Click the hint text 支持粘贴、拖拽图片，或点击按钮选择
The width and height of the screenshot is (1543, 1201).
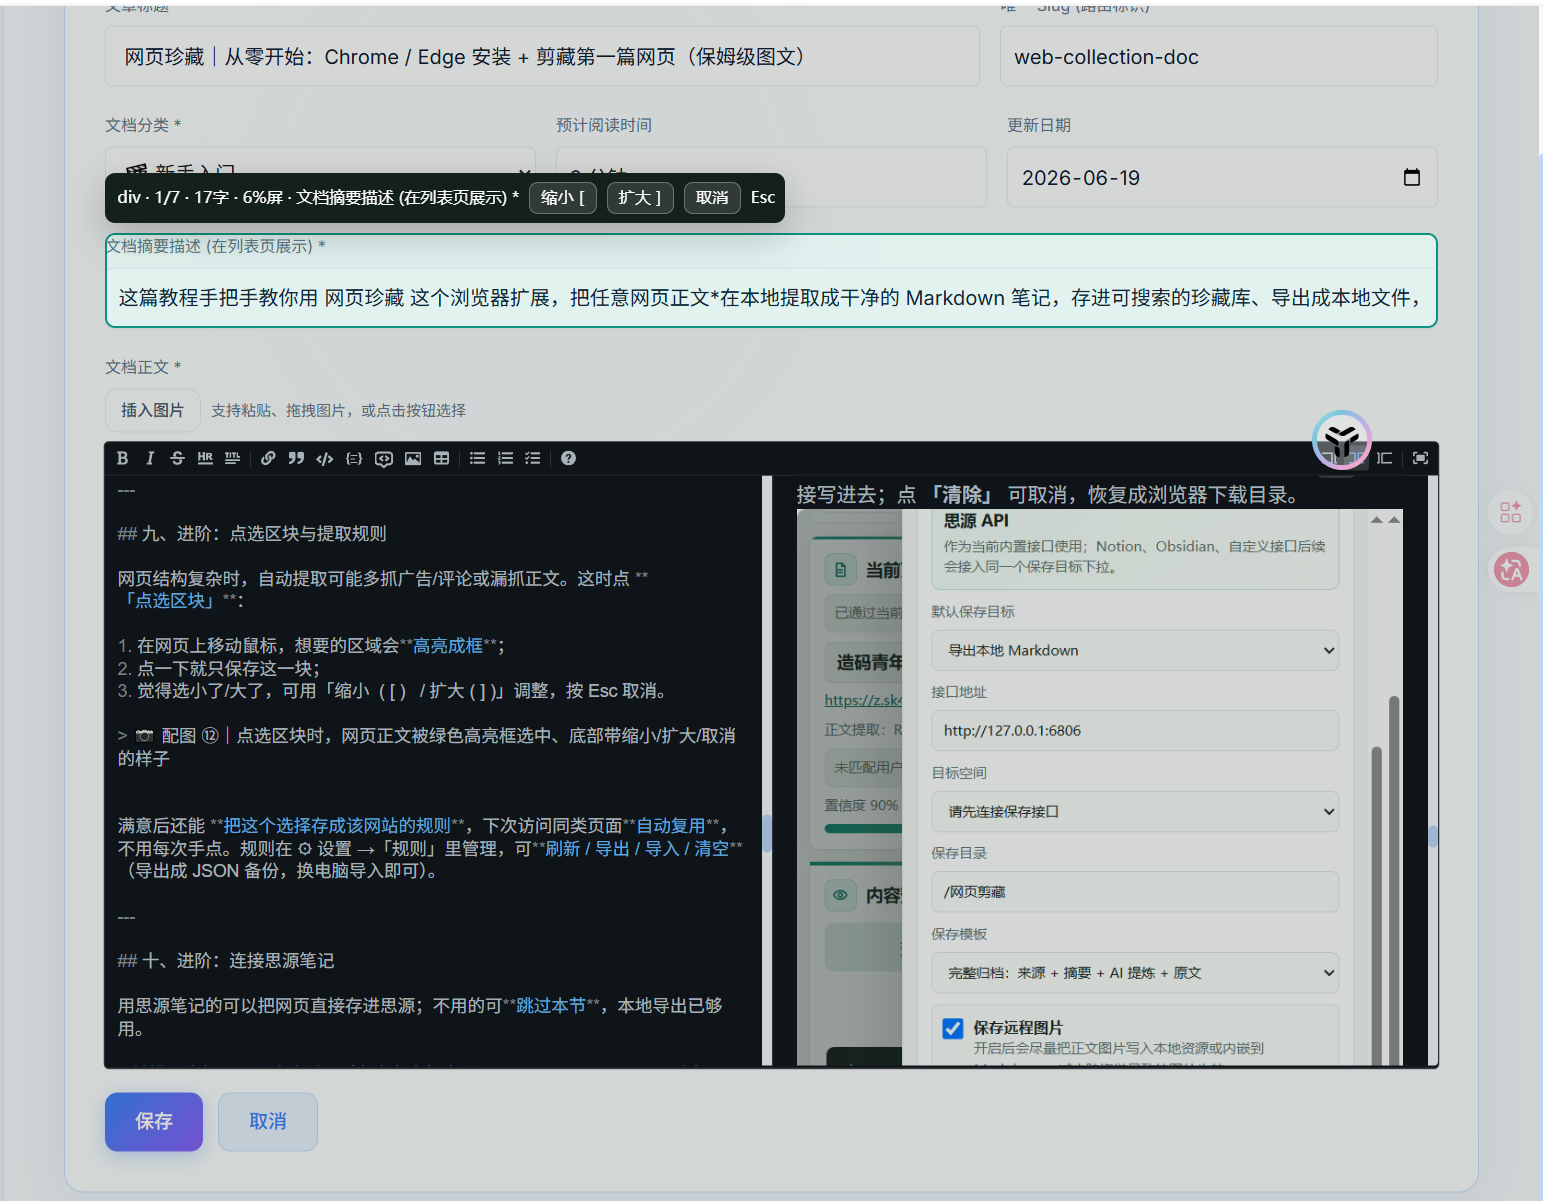point(338,411)
